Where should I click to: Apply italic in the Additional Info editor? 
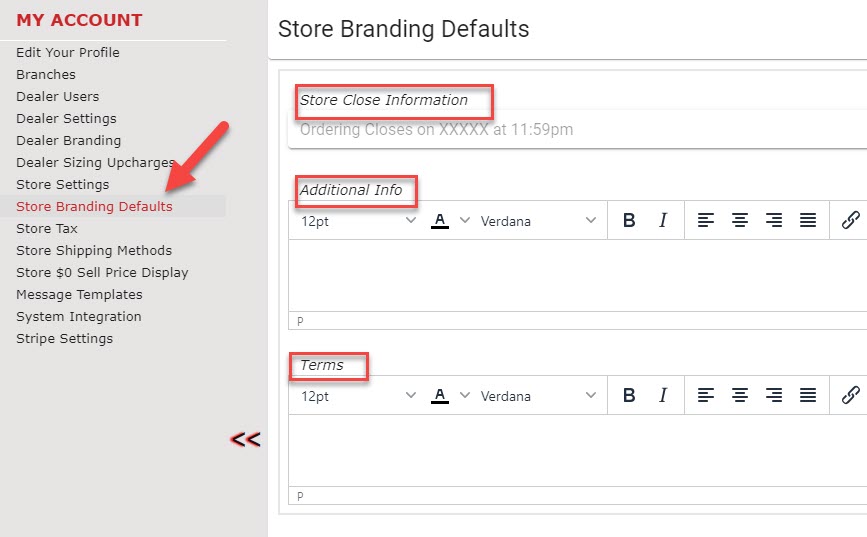tap(662, 221)
